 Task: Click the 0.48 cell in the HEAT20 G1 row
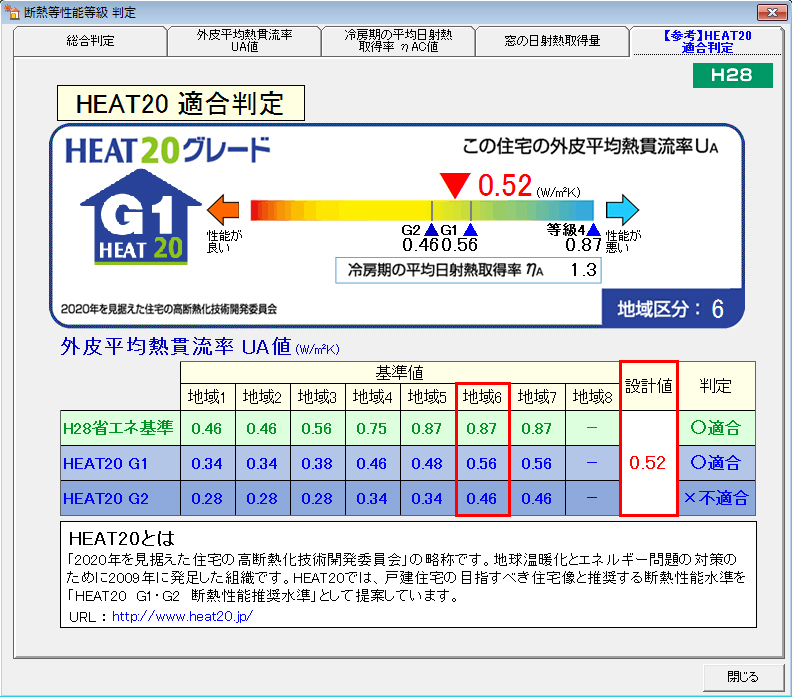click(427, 463)
